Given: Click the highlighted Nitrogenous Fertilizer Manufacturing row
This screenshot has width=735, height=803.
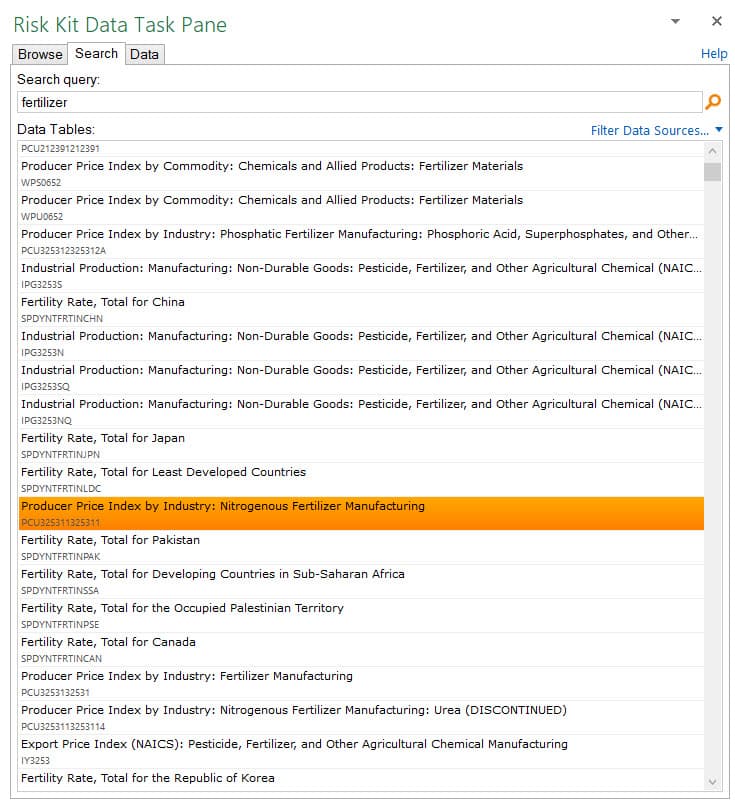Looking at the screenshot, I should pyautogui.click(x=361, y=513).
